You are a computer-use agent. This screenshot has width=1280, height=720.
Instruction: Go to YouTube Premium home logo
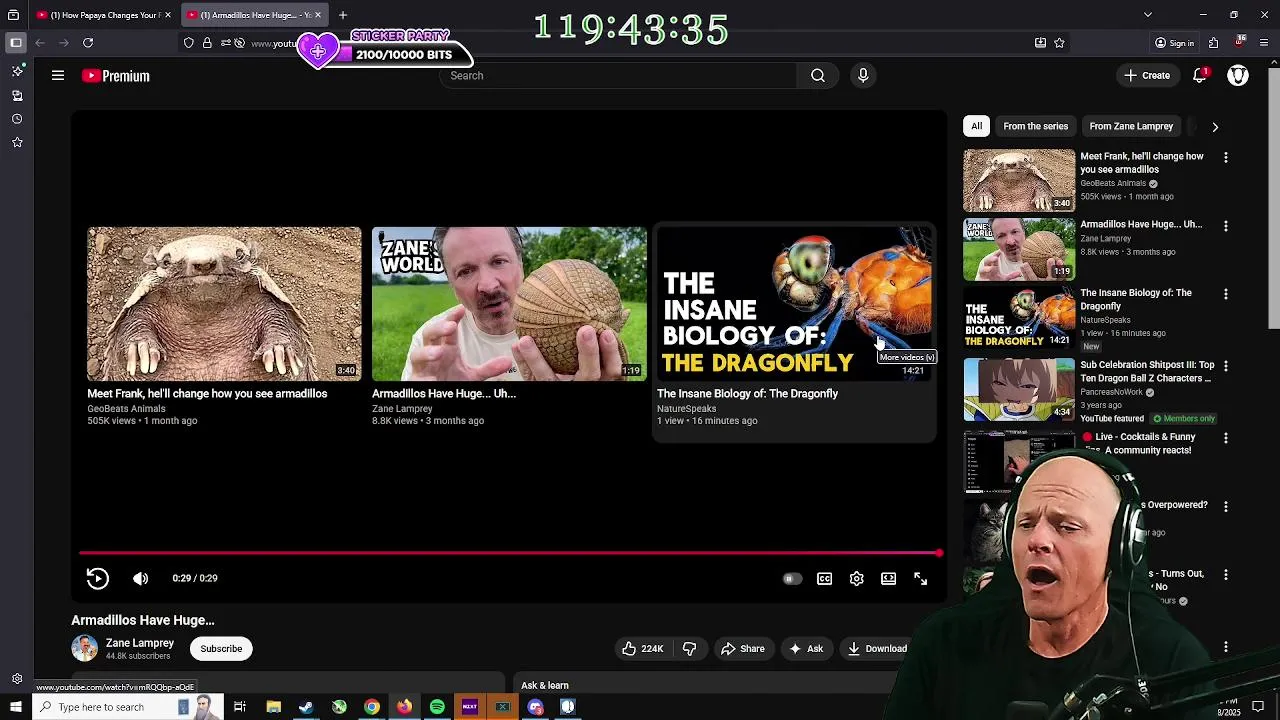[116, 76]
